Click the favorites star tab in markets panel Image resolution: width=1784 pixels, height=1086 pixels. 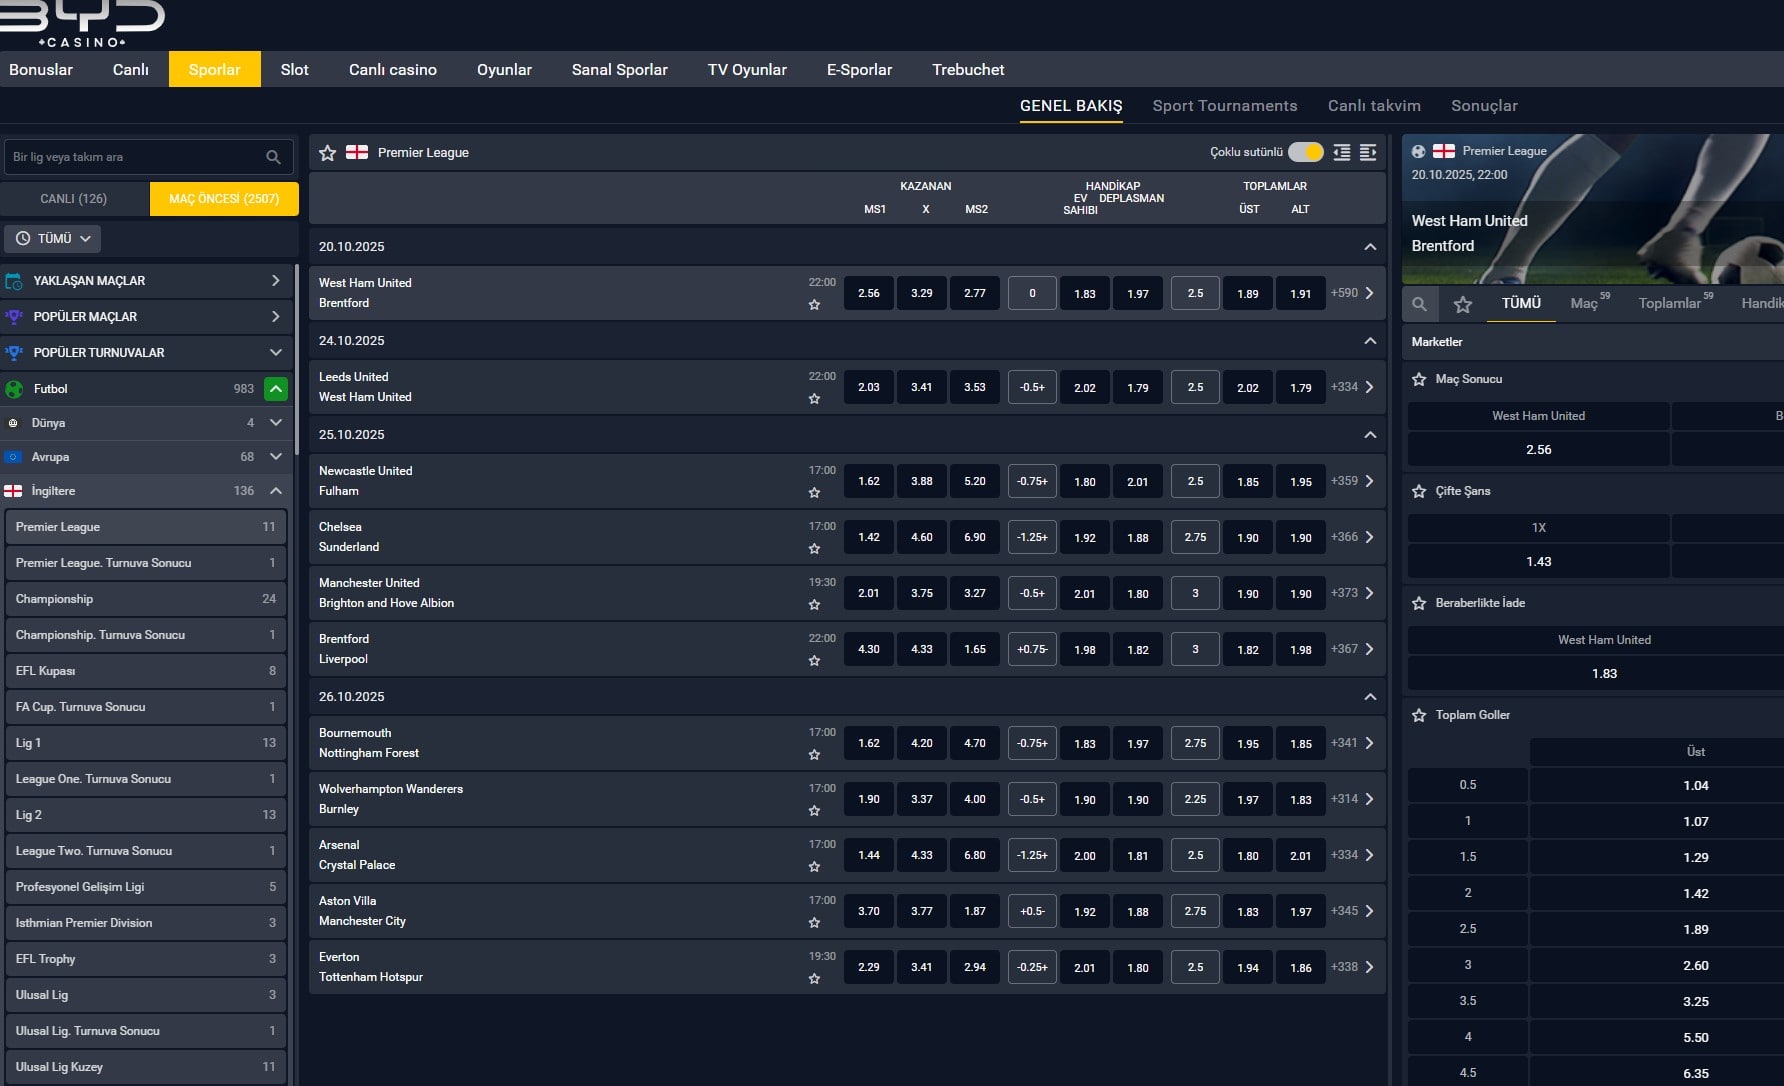[x=1463, y=304]
